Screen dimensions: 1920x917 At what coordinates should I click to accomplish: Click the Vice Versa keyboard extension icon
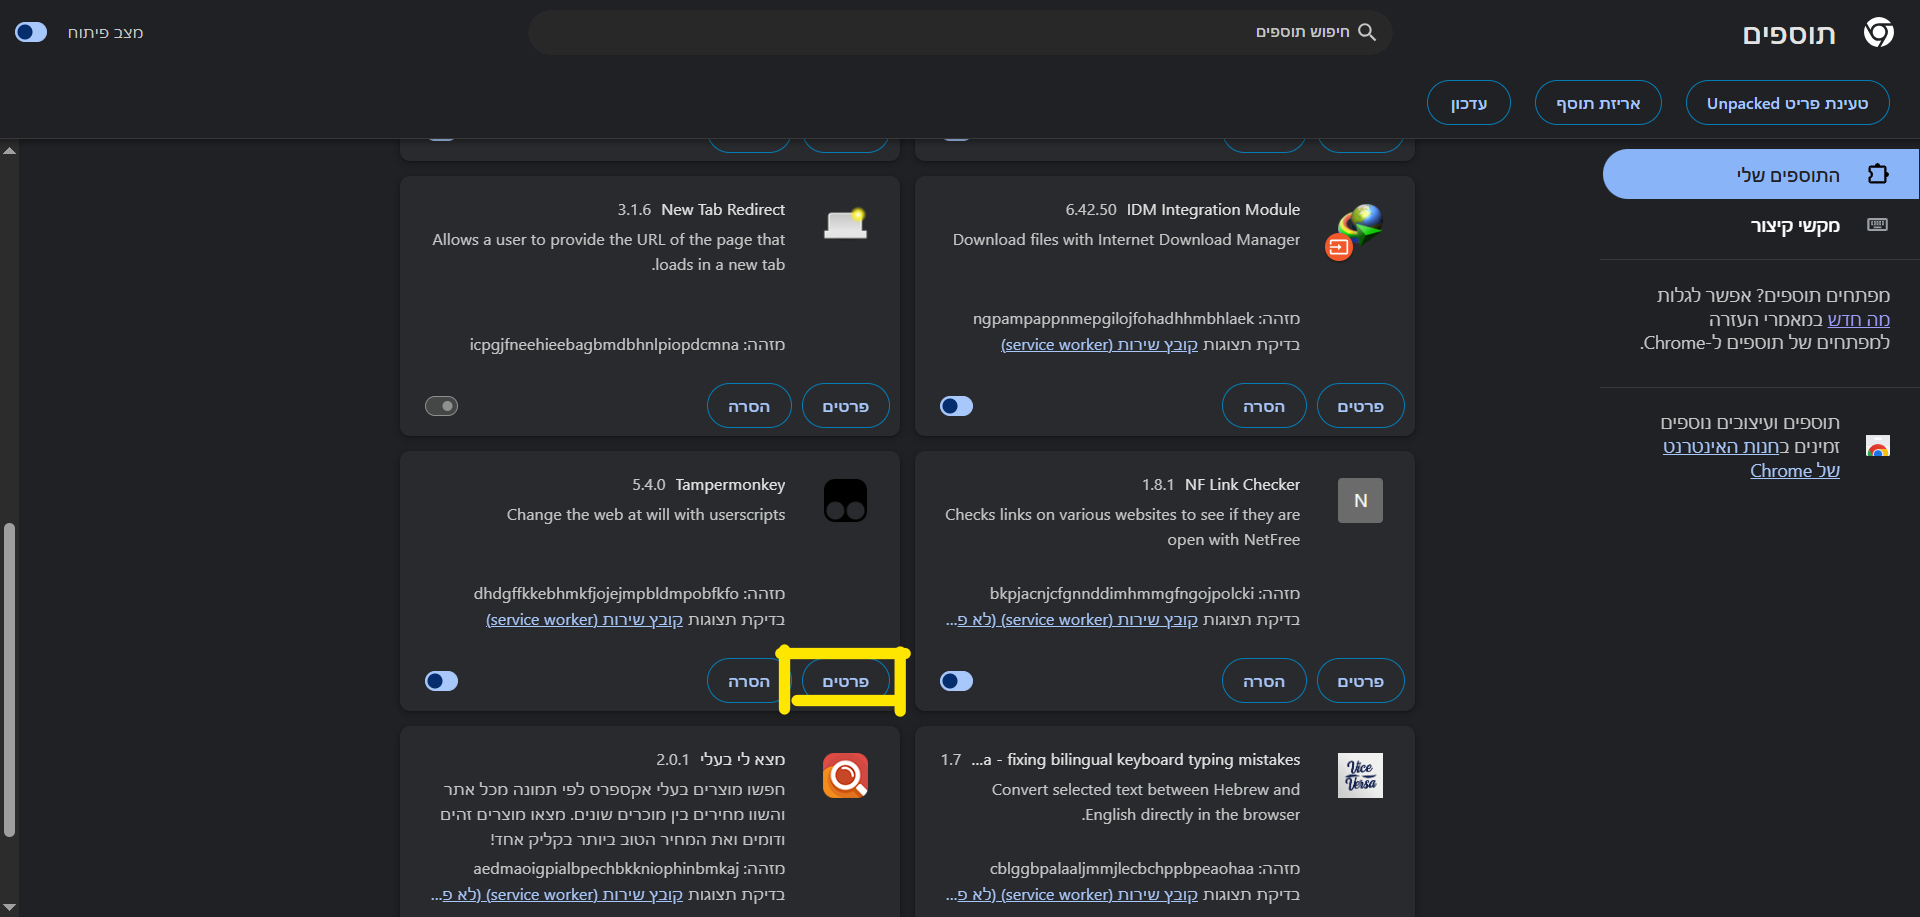coord(1360,775)
